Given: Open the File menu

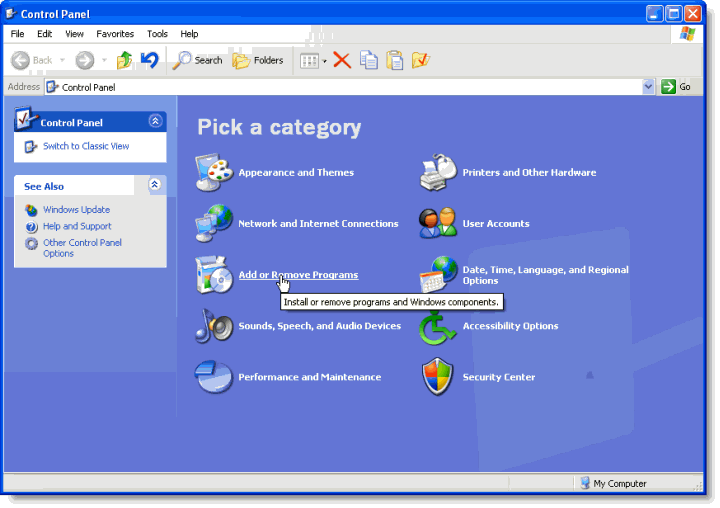Looking at the screenshot, I should point(17,34).
